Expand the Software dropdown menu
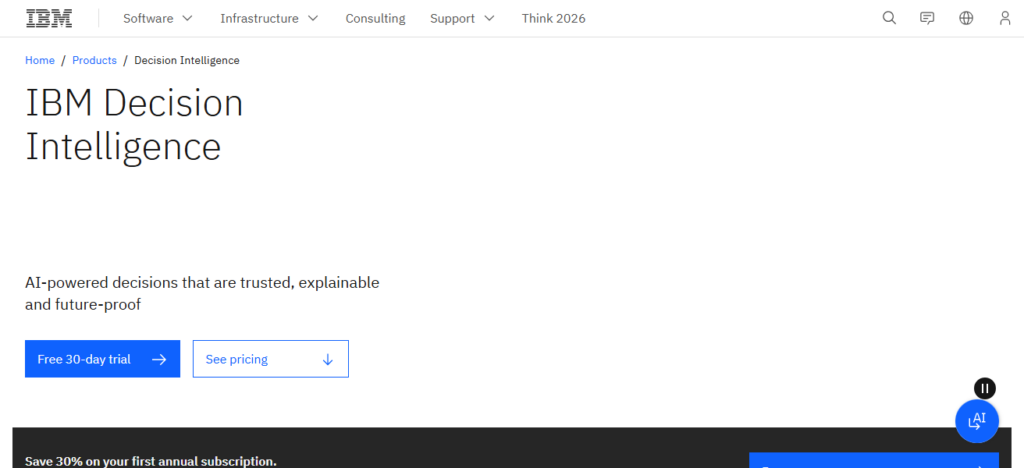 tap(158, 18)
